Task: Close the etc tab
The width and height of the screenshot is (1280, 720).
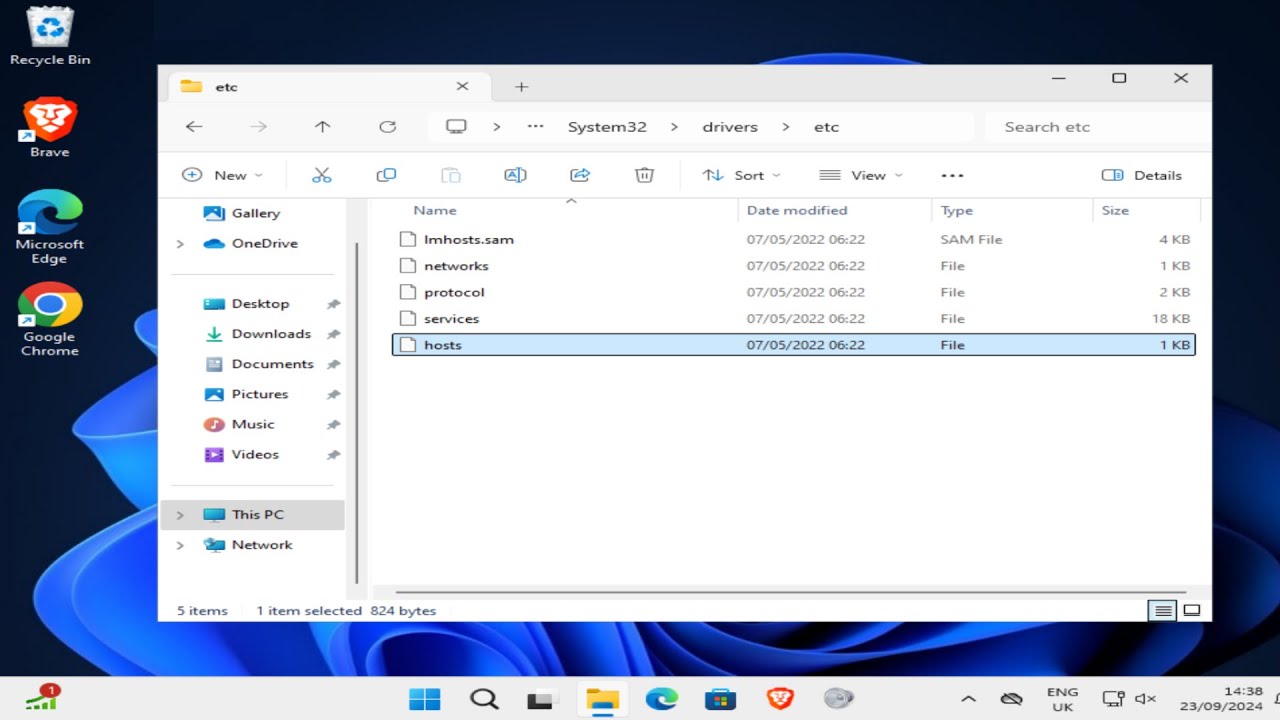Action: (x=462, y=86)
